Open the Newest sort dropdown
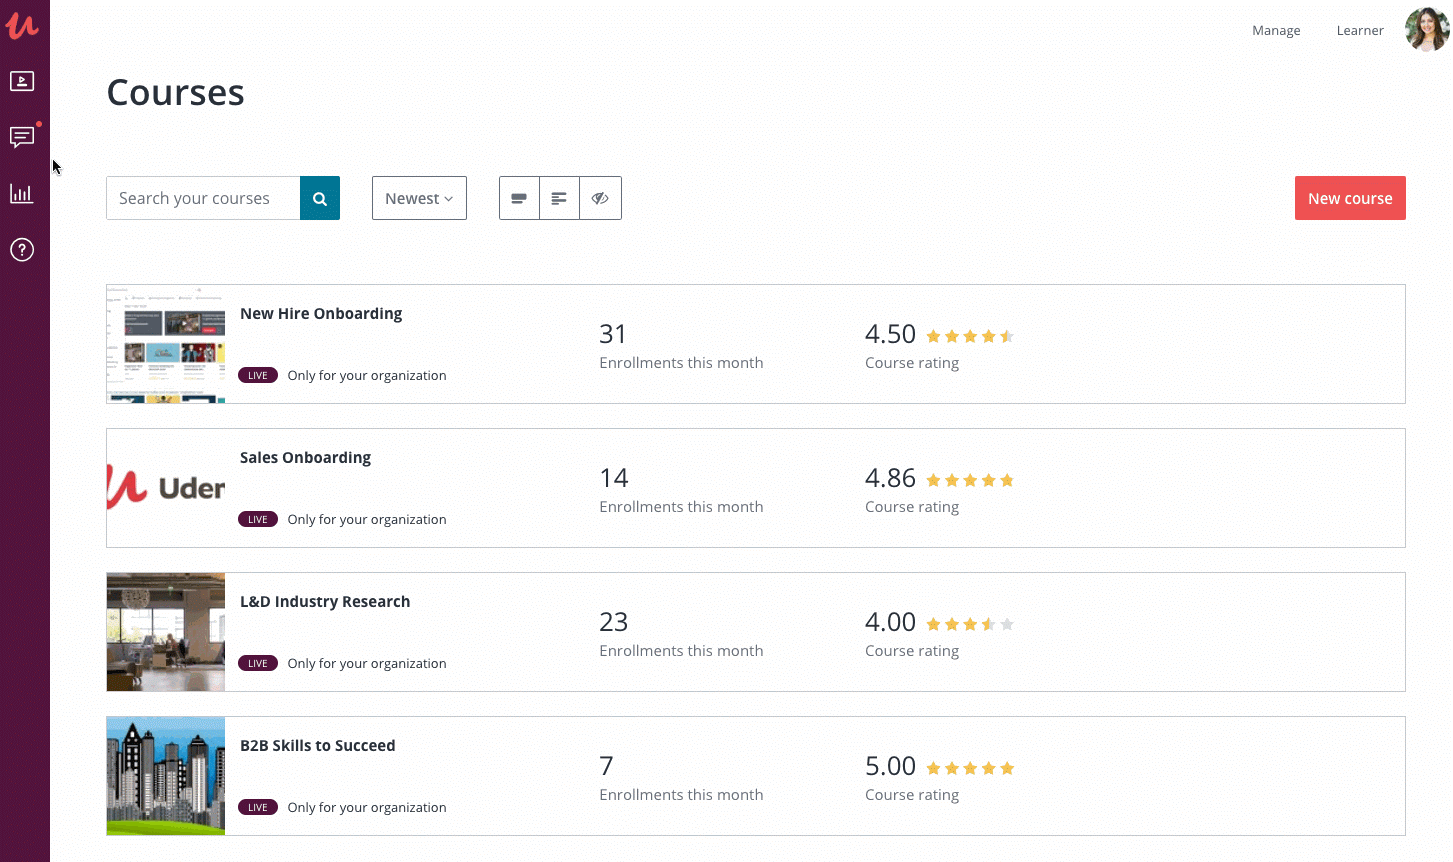Screen dimensions: 1453x862 (x=419, y=198)
